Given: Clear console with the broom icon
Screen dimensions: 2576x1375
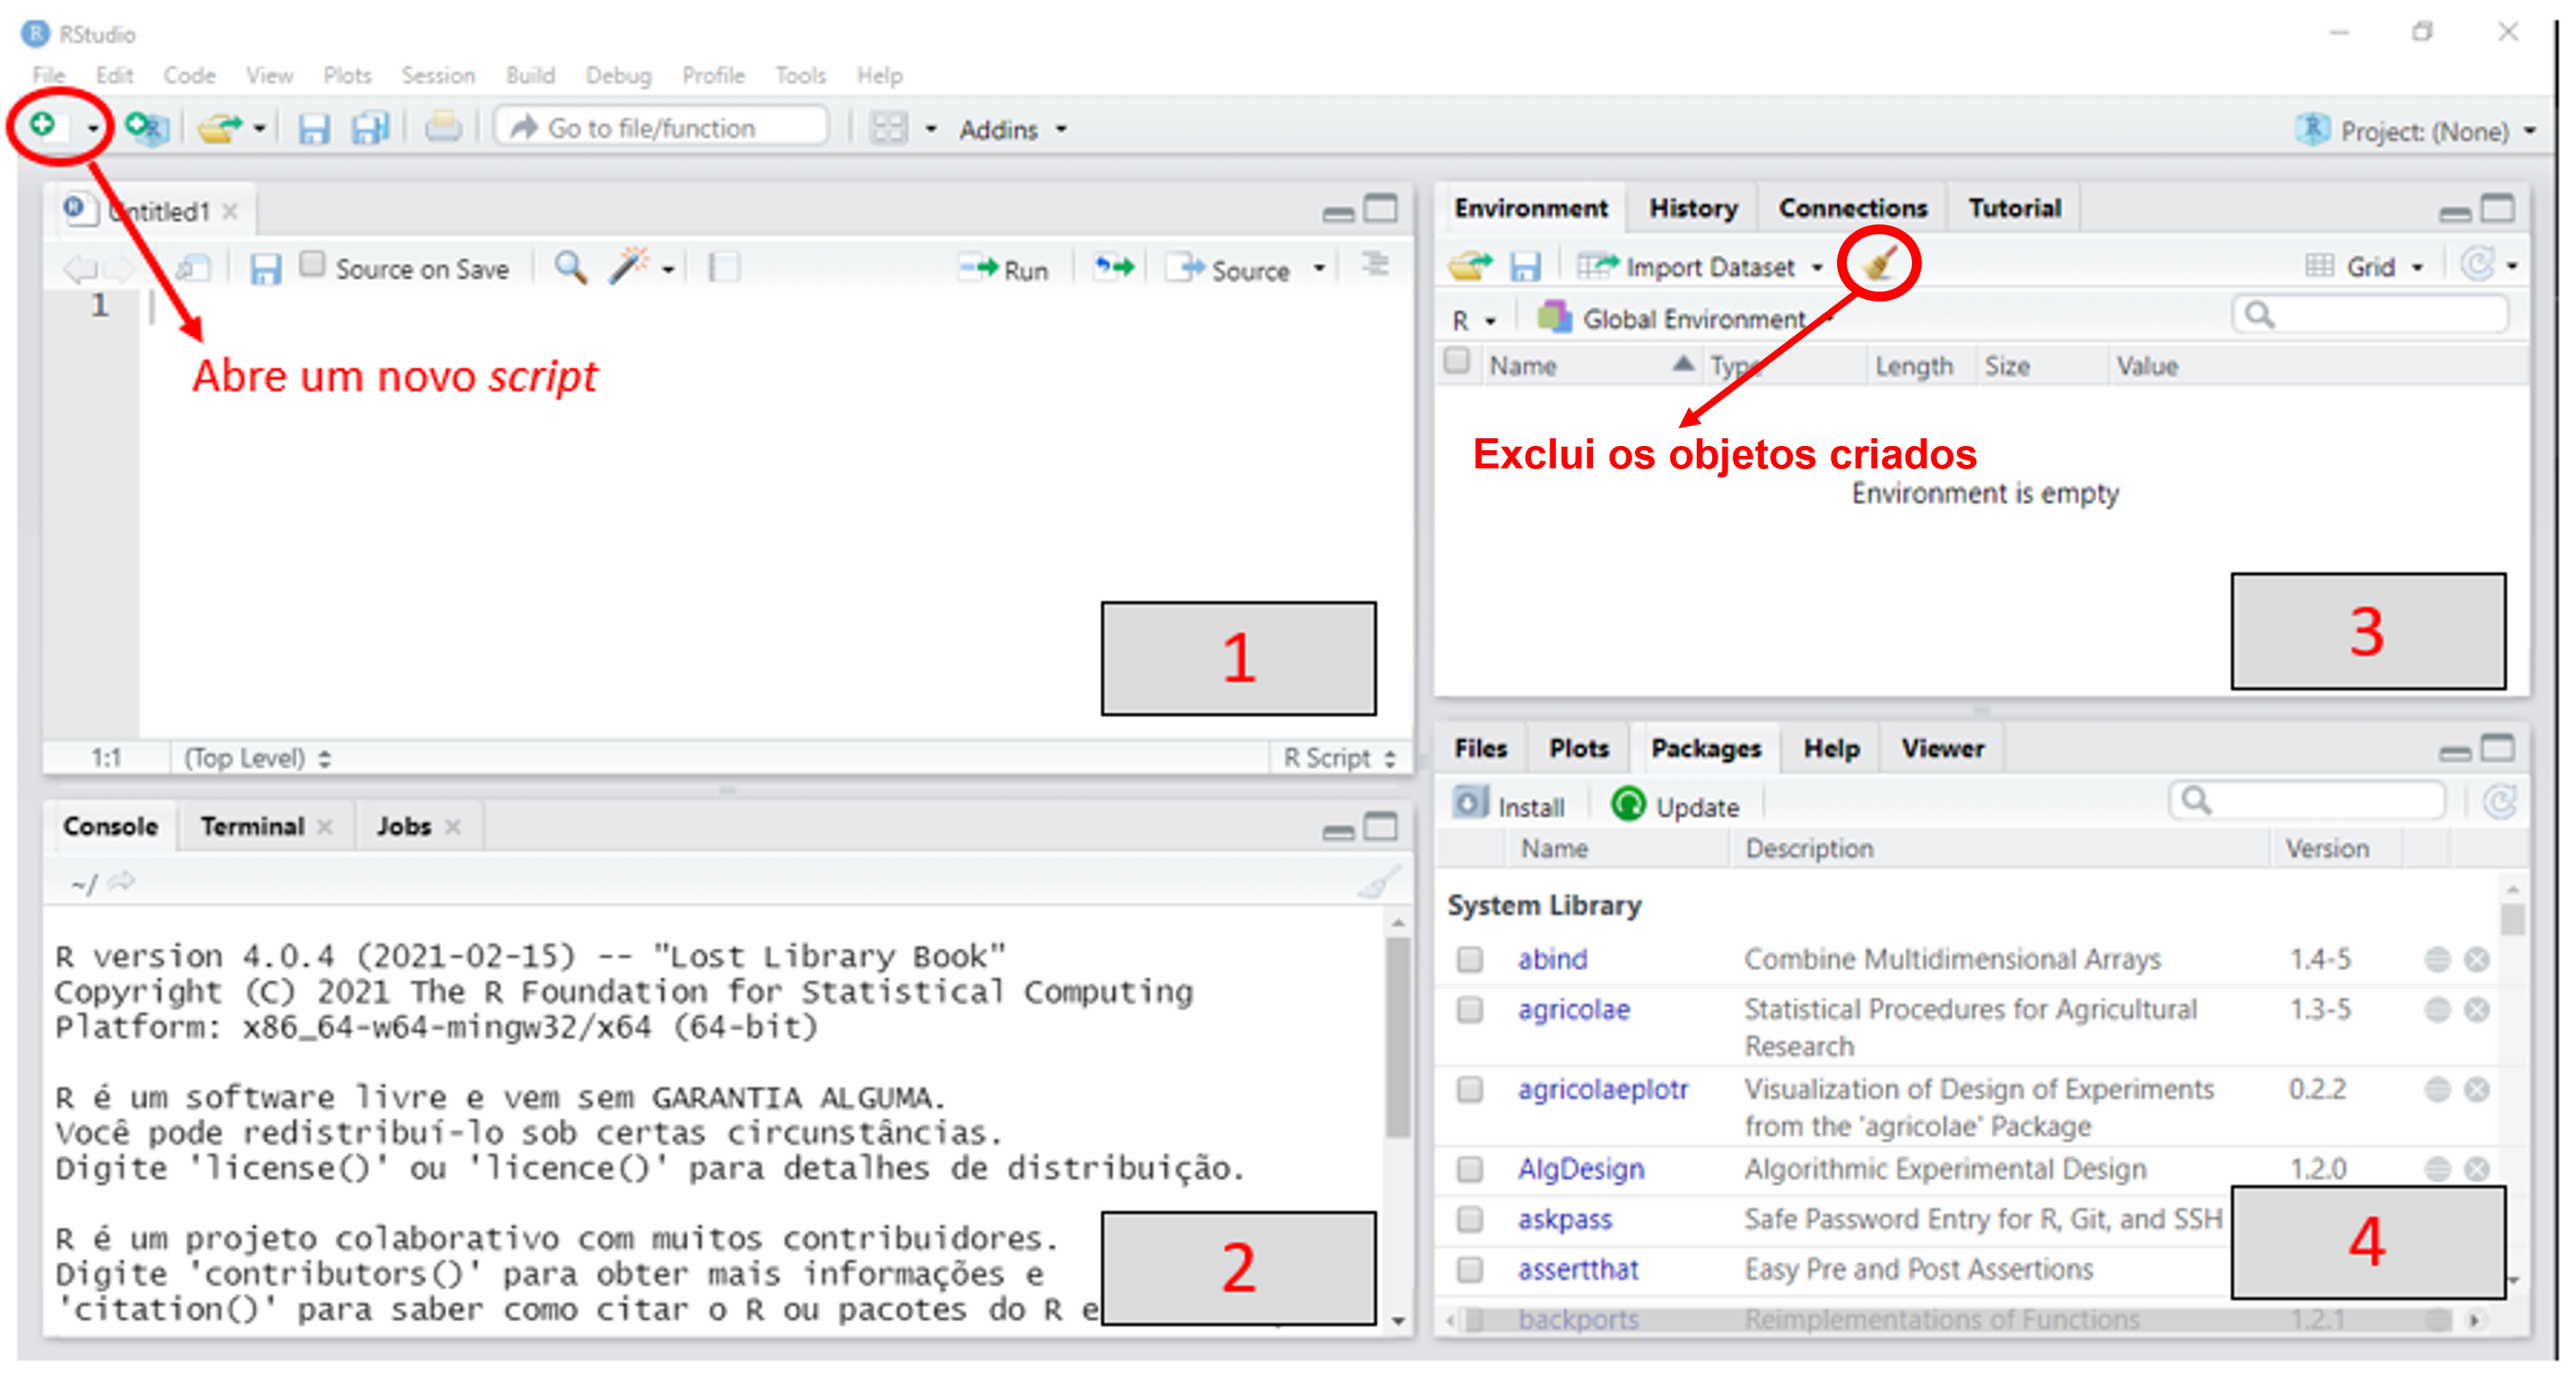Looking at the screenshot, I should tap(1379, 882).
